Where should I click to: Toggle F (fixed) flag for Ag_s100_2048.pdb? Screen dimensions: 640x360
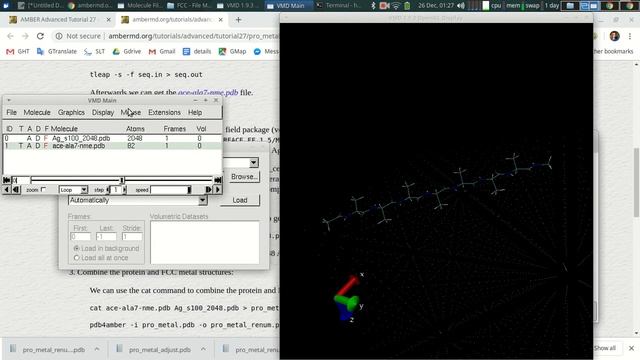coord(46,138)
